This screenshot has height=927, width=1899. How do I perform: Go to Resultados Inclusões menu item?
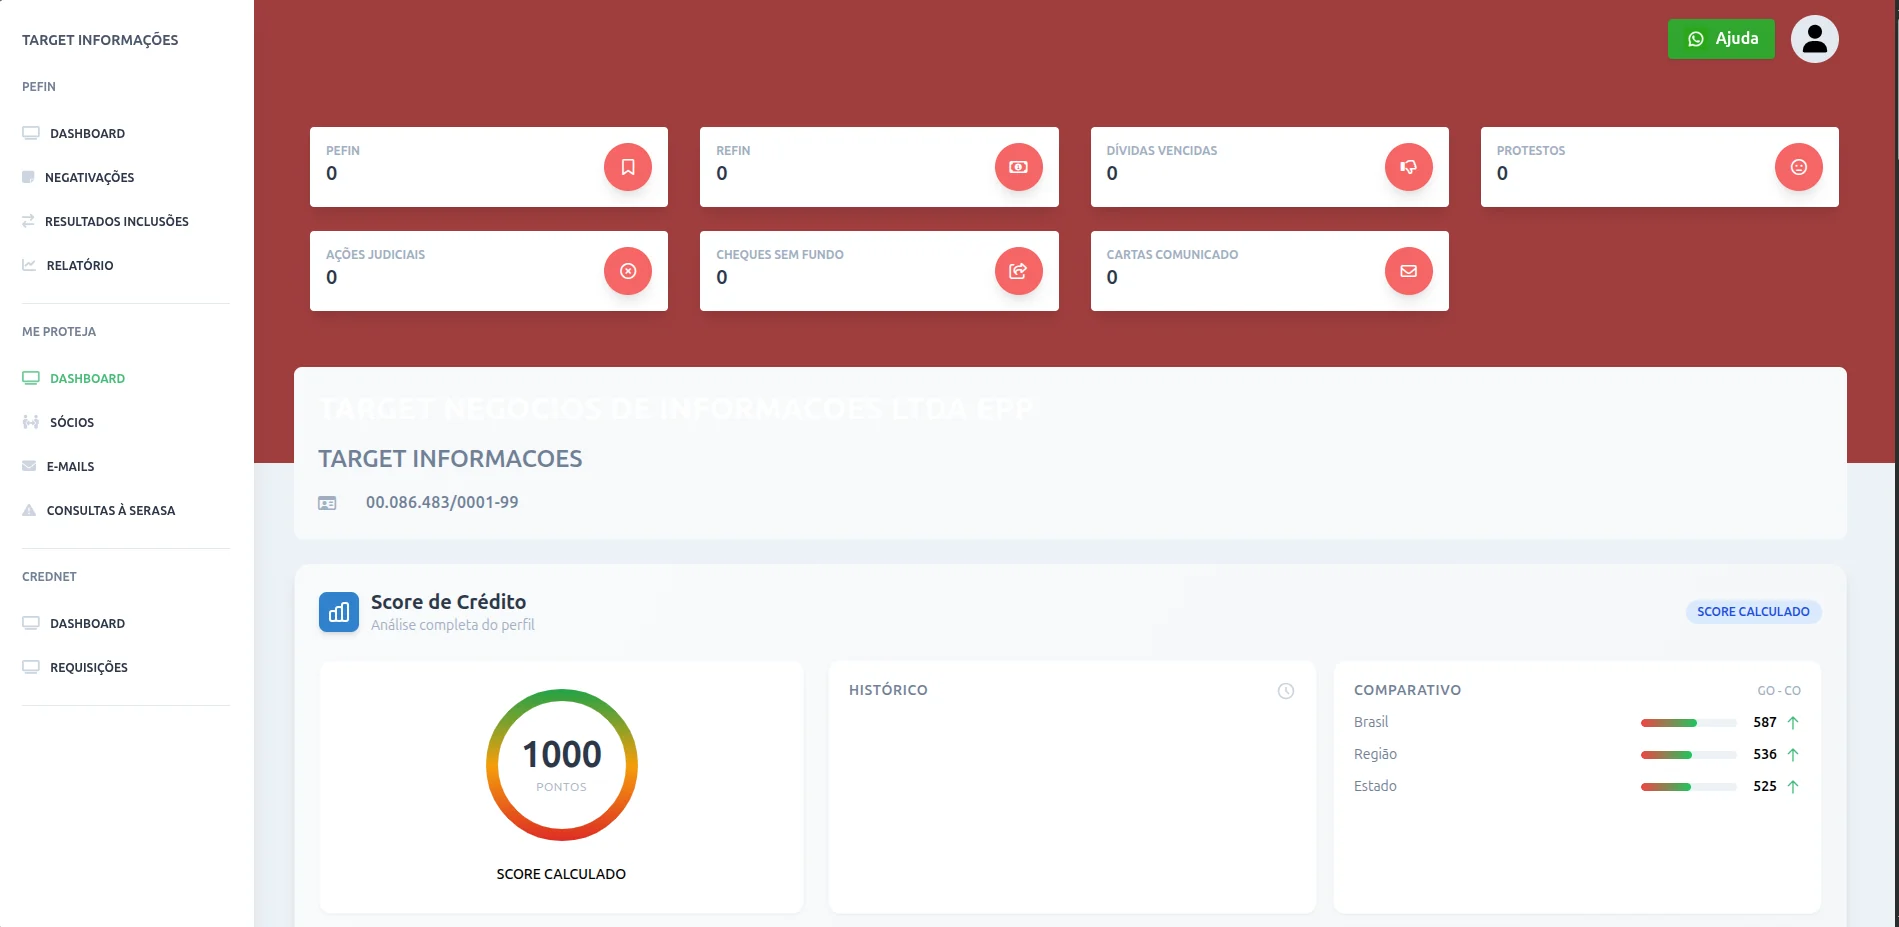pos(116,221)
